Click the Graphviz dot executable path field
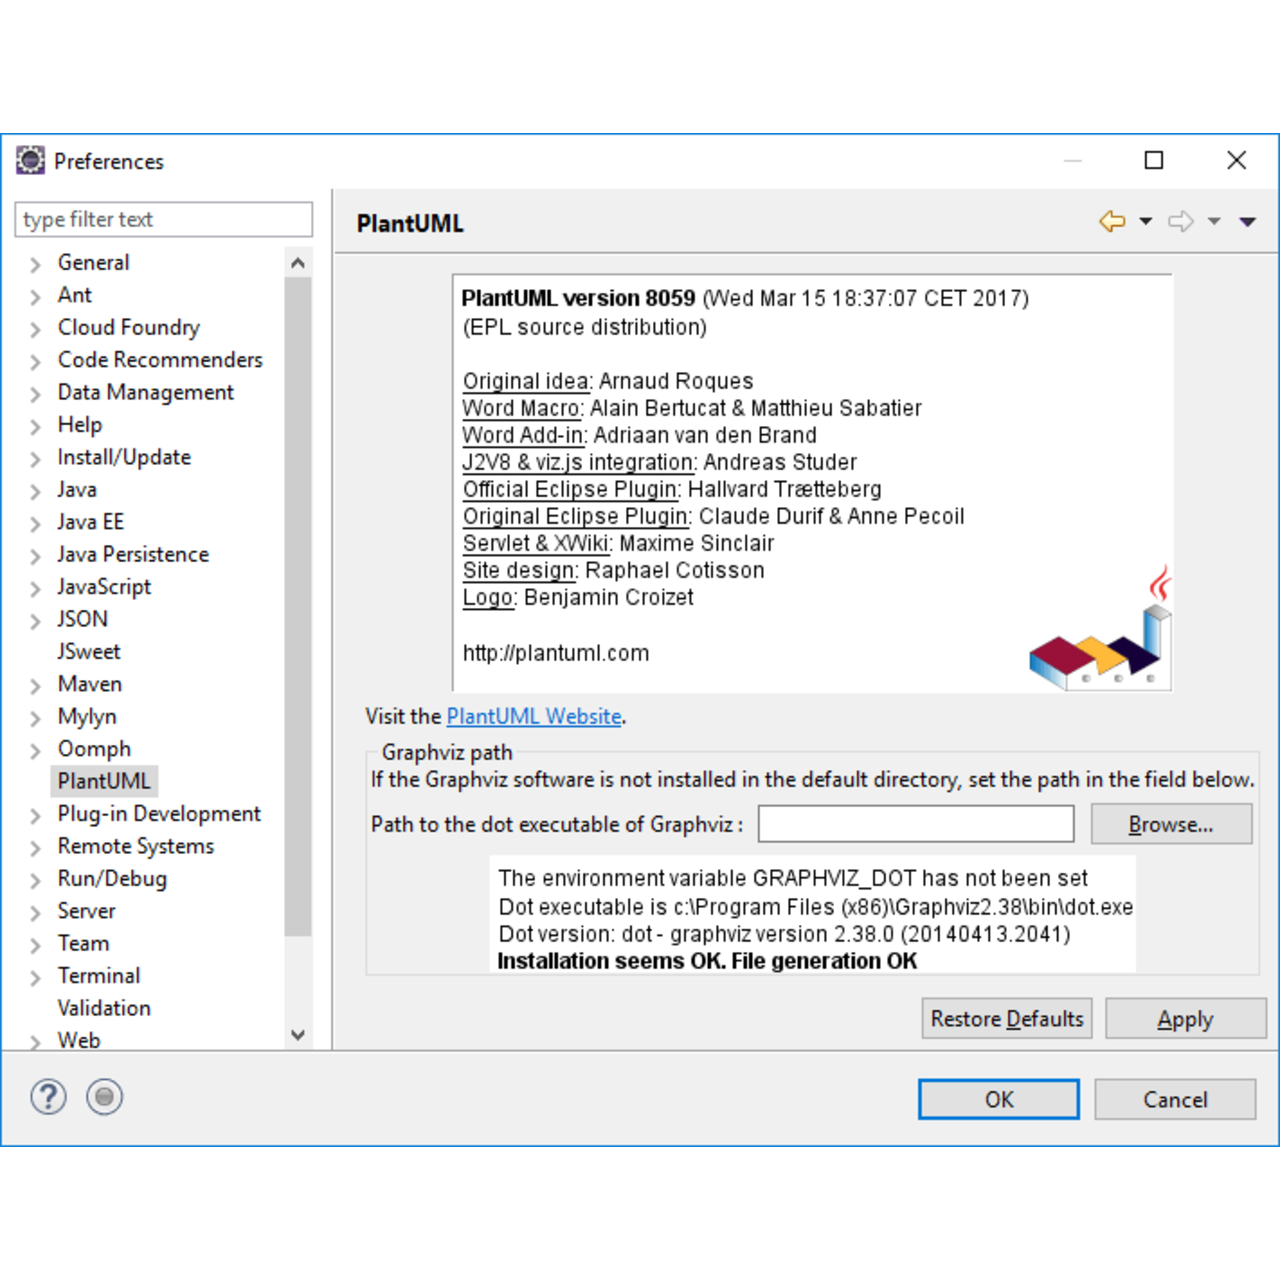Viewport: 1280px width, 1280px height. point(915,824)
